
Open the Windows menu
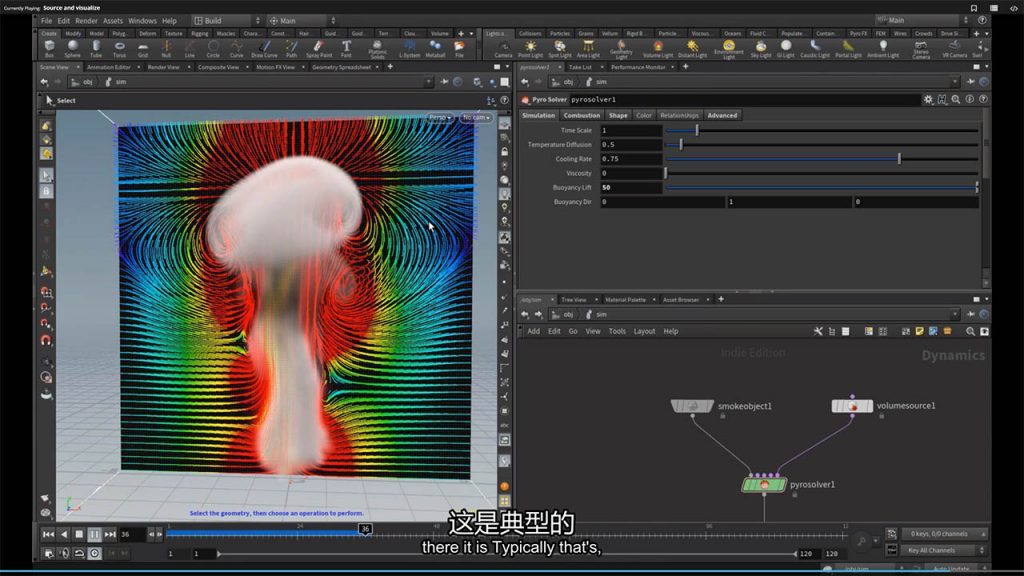coord(142,21)
